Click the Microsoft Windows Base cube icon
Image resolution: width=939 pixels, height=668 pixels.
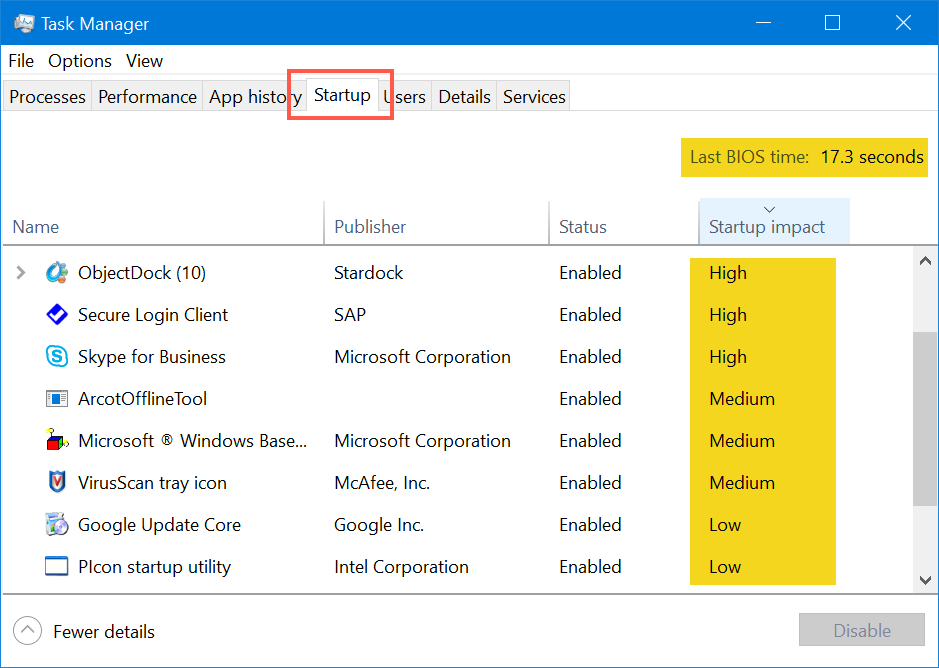pyautogui.click(x=57, y=440)
